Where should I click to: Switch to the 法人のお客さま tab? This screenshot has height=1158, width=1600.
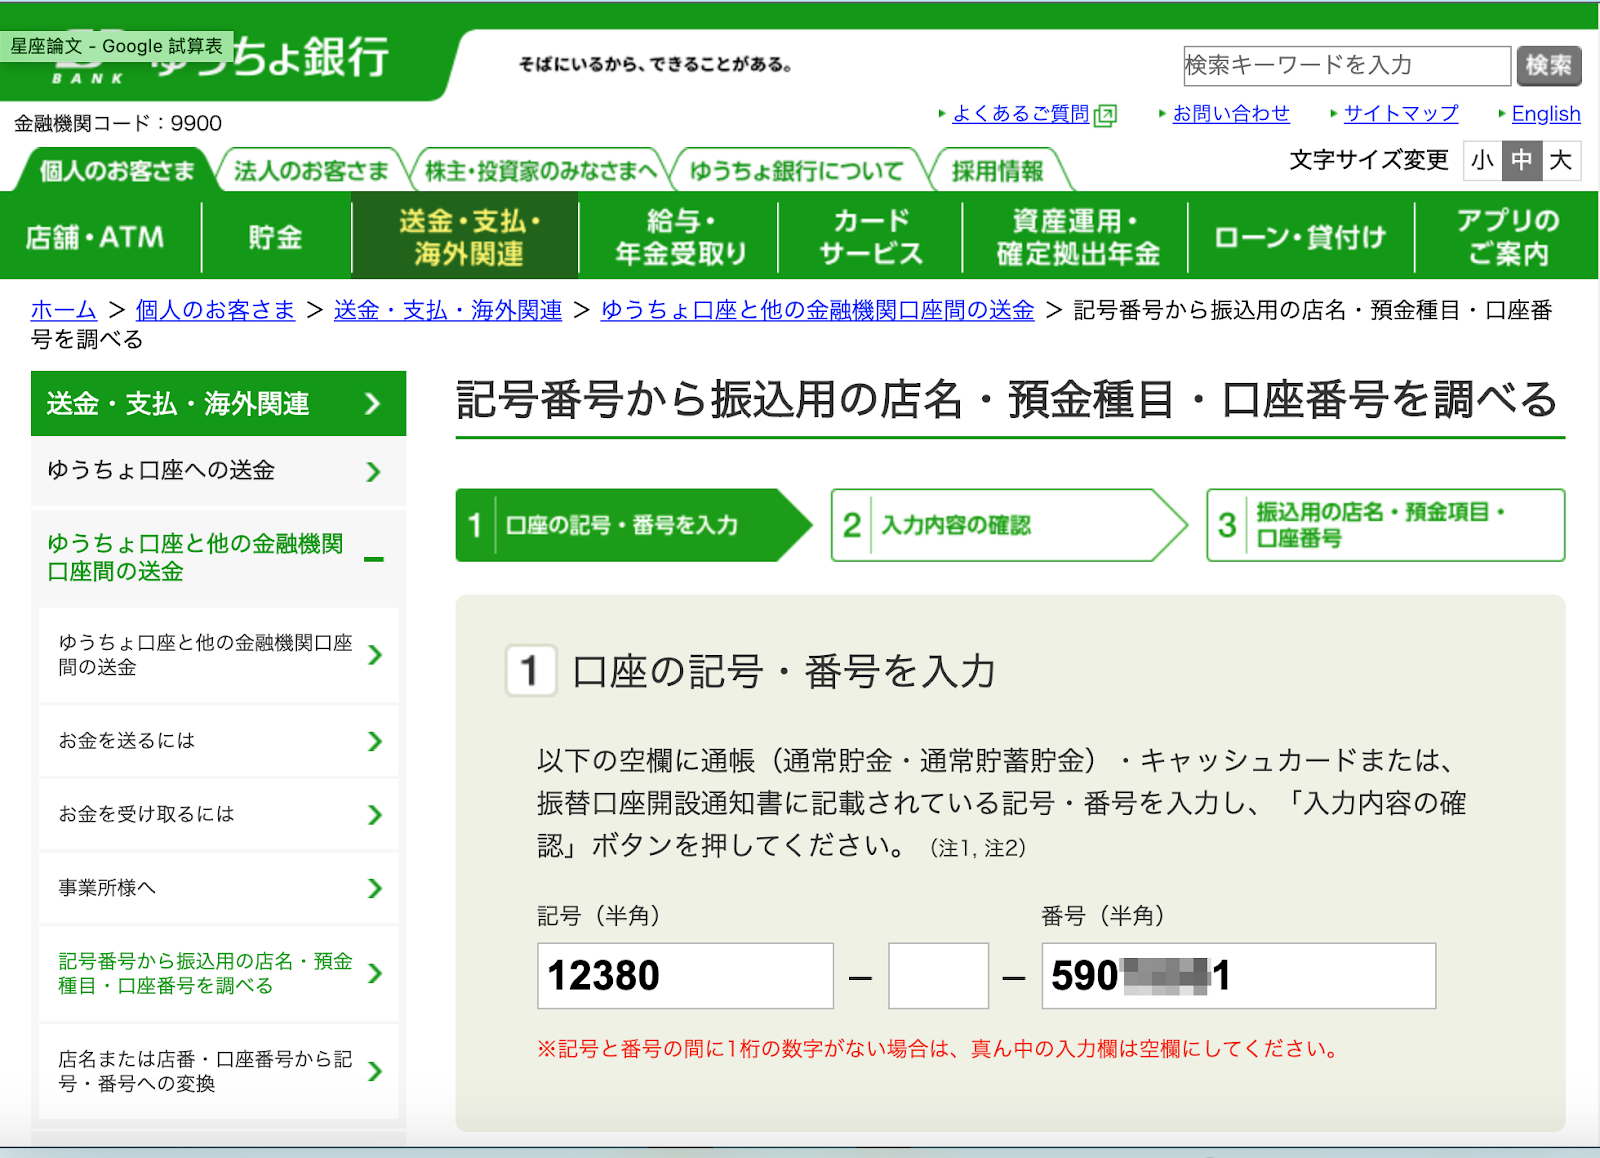tap(311, 171)
